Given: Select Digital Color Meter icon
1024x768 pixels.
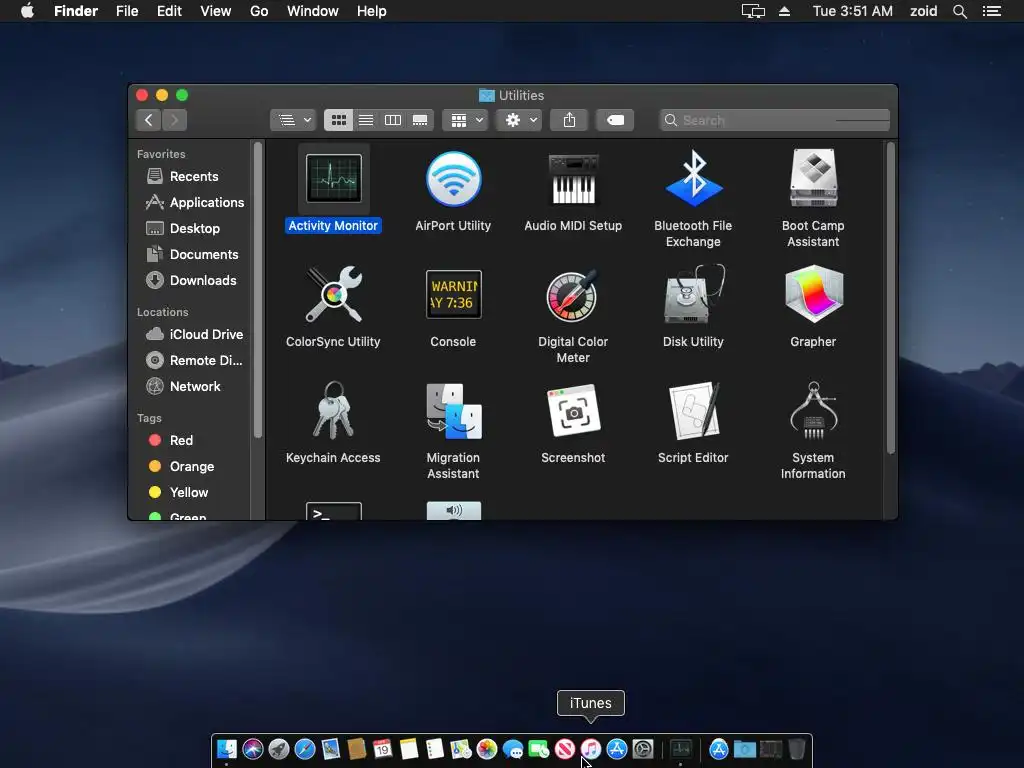Looking at the screenshot, I should pyautogui.click(x=573, y=295).
